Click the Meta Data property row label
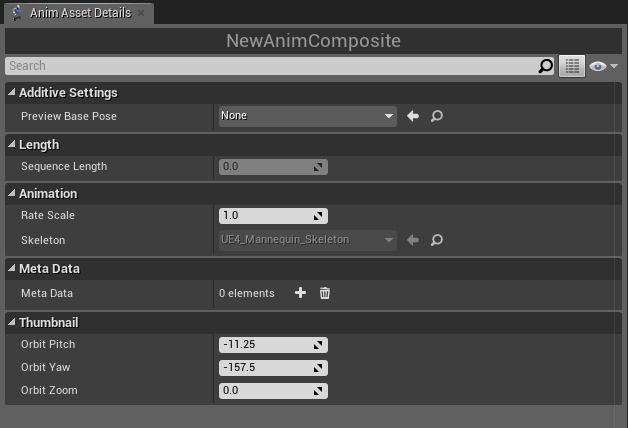628x428 pixels. coord(47,293)
